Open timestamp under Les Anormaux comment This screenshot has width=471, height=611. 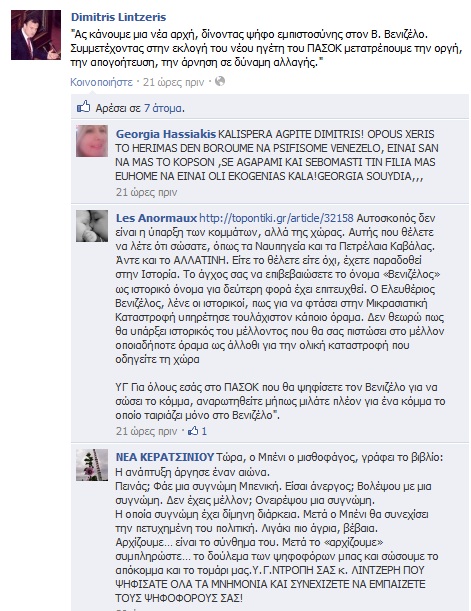[x=146, y=431]
